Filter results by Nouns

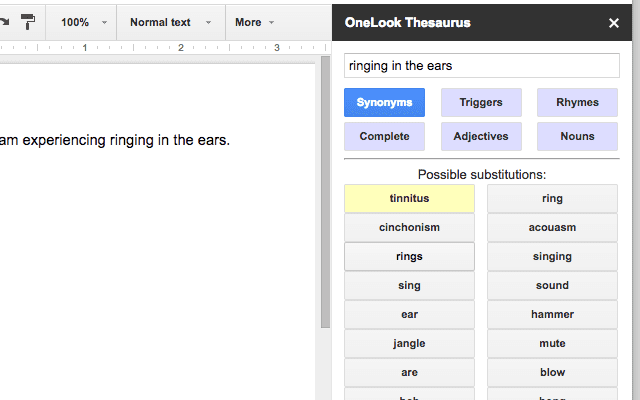[x=577, y=136]
